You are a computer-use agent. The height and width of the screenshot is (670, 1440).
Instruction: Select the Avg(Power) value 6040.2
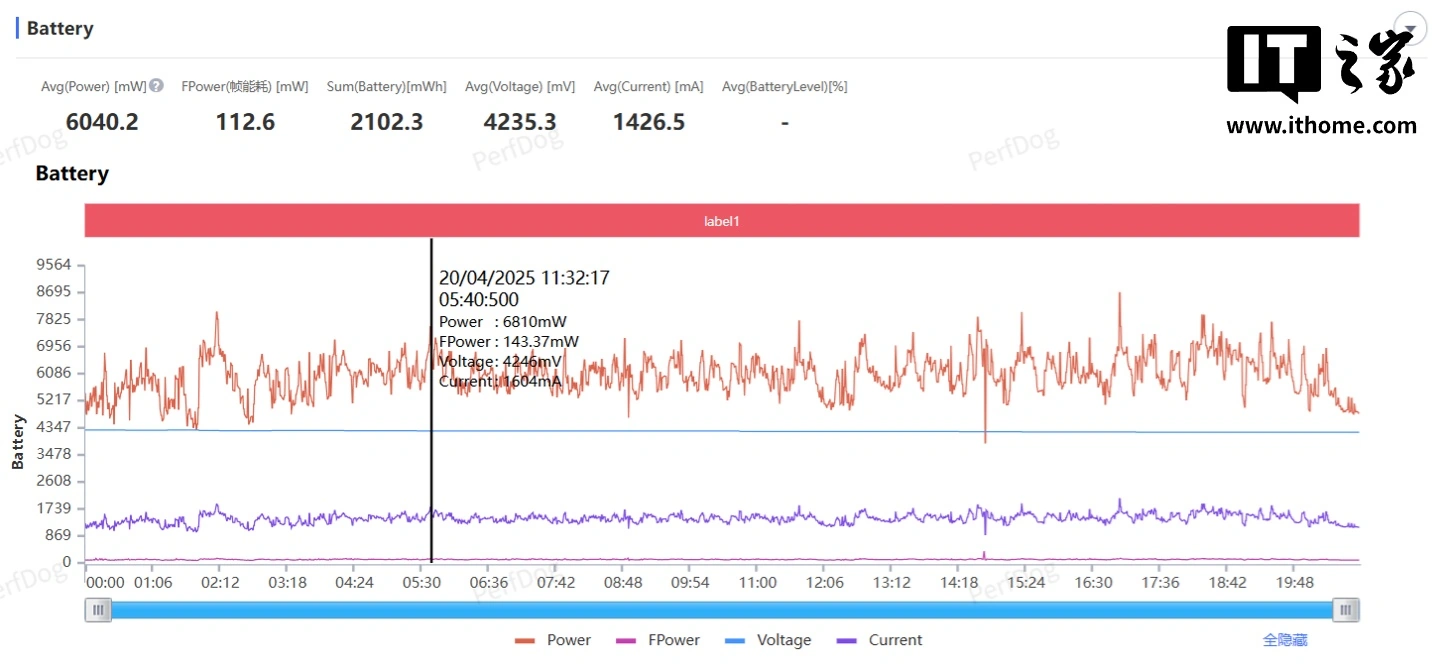pyautogui.click(x=102, y=122)
